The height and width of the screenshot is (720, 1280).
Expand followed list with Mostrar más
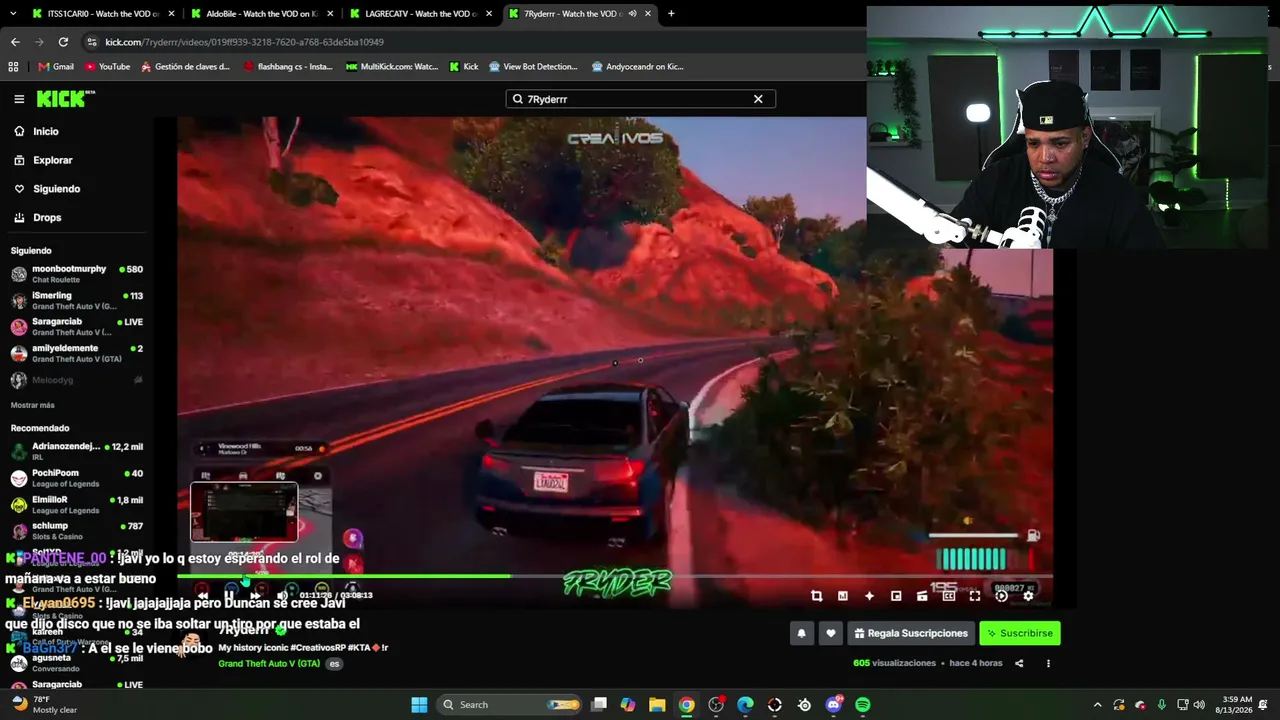pyautogui.click(x=33, y=405)
